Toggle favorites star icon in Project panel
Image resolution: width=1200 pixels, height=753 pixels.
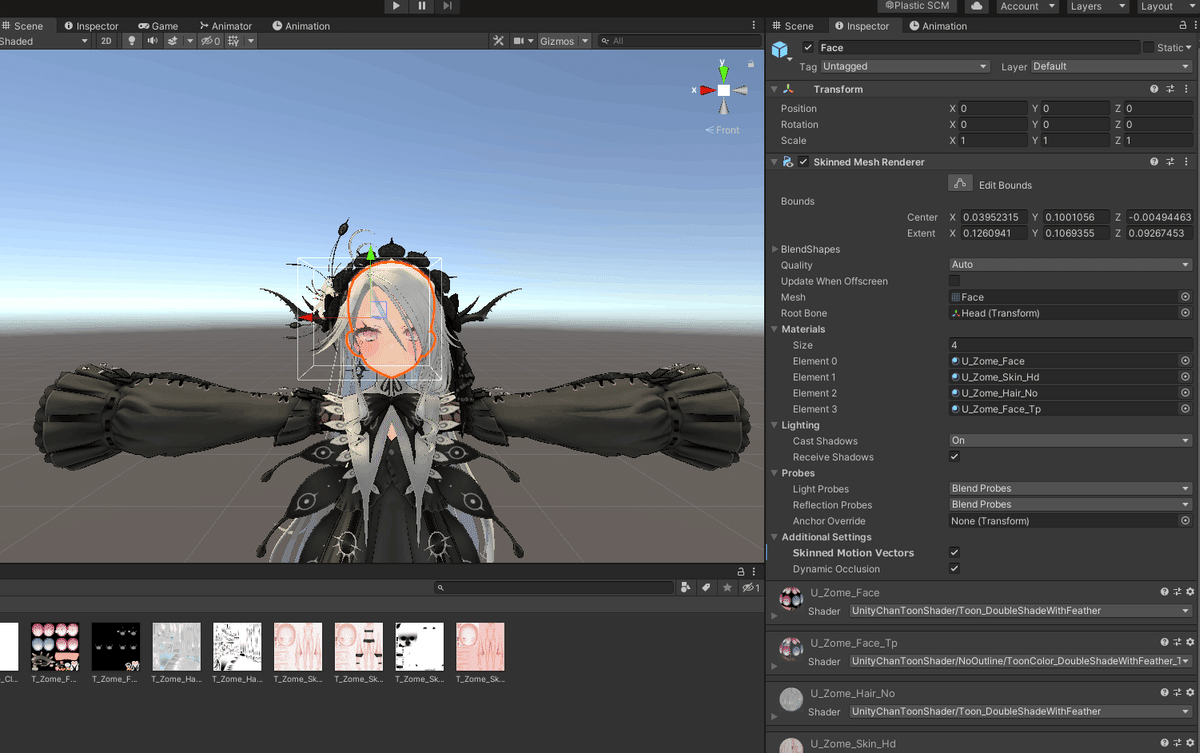coord(727,588)
